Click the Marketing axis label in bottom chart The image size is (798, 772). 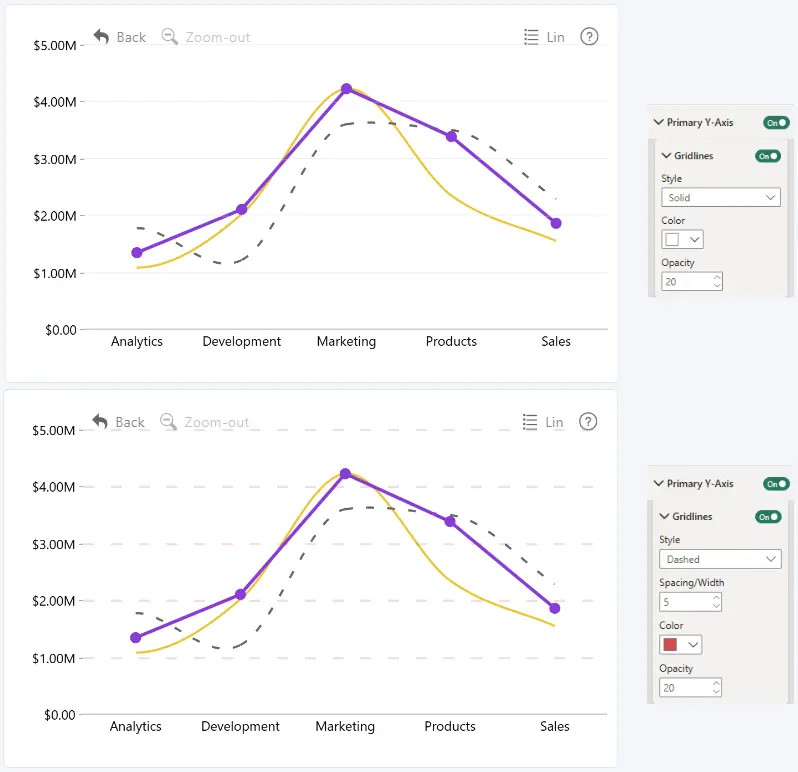[x=345, y=727]
